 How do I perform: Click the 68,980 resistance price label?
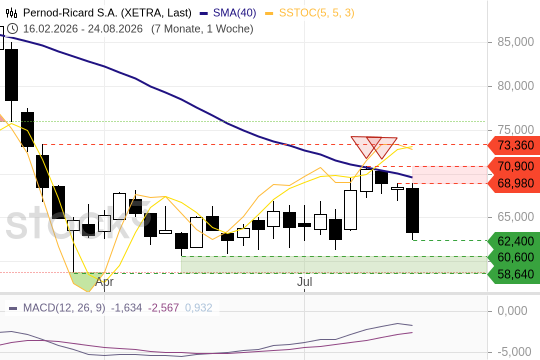[514, 183]
